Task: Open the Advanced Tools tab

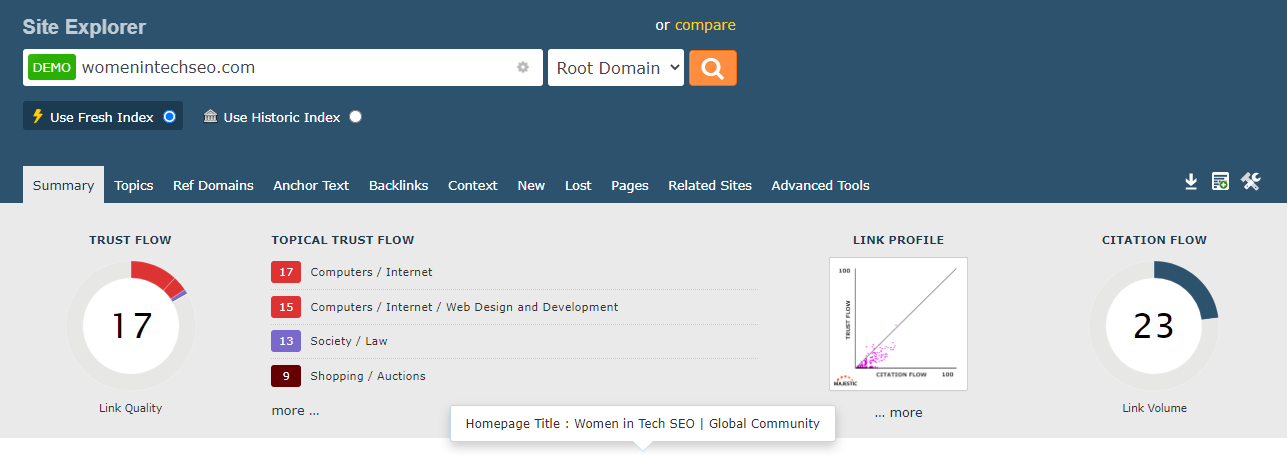Action: click(820, 185)
